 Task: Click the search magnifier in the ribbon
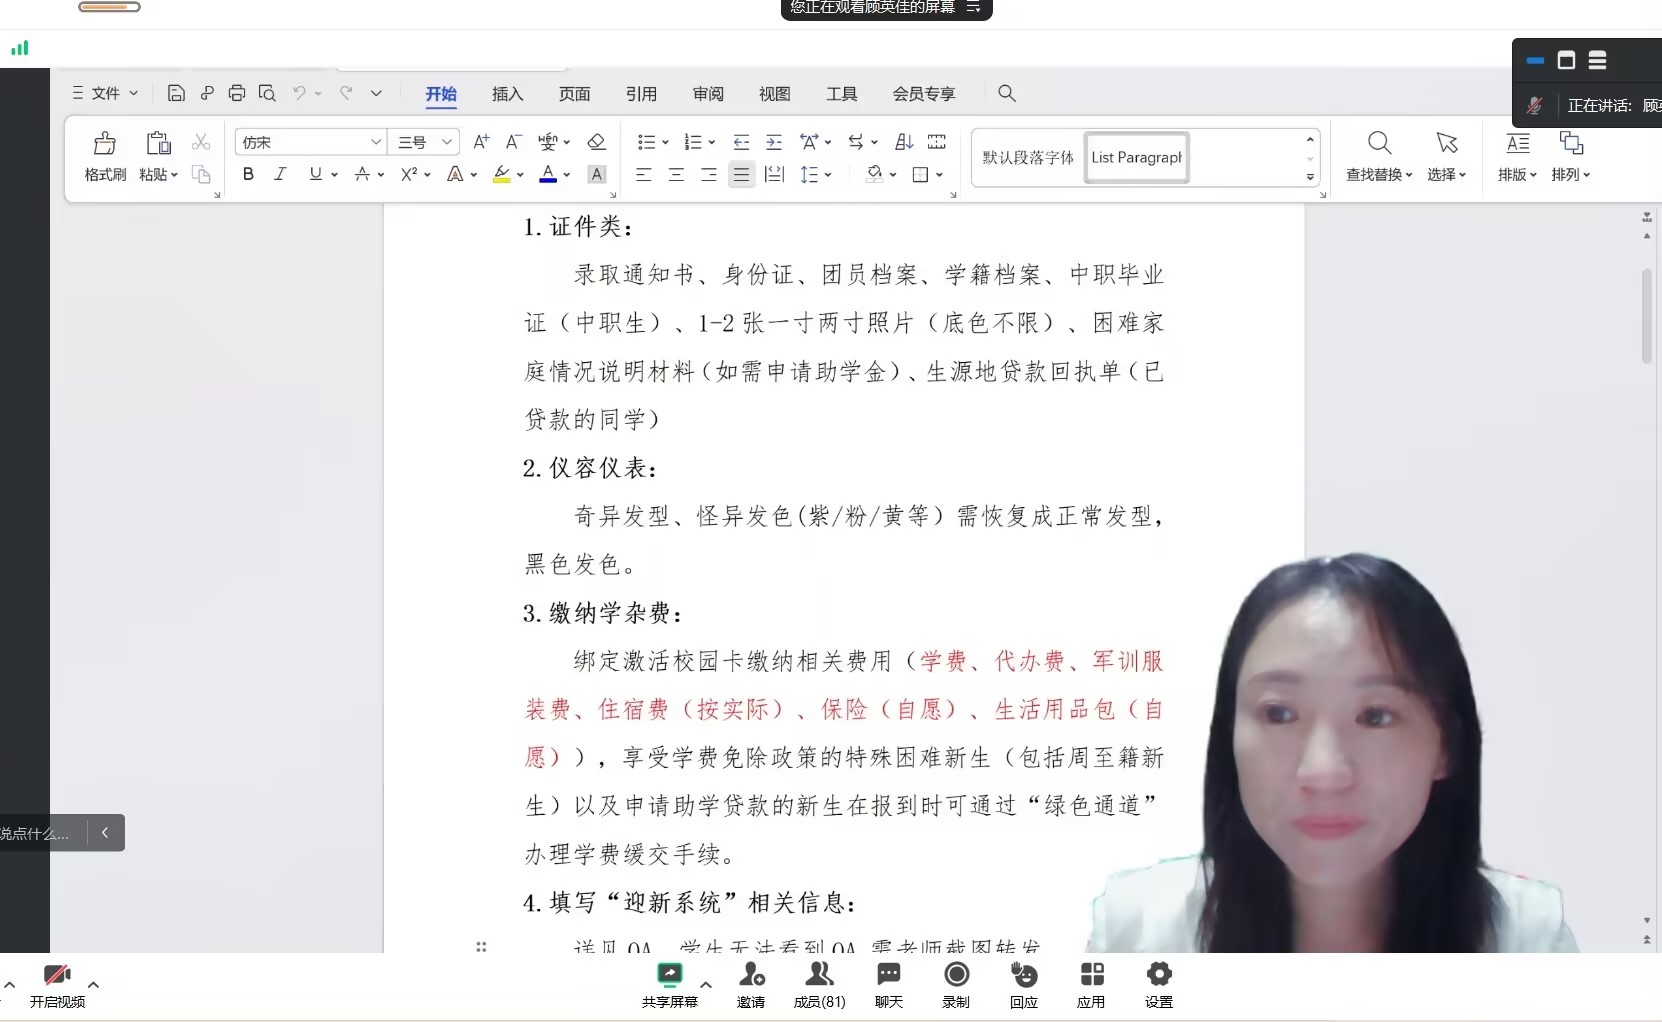pos(1007,93)
